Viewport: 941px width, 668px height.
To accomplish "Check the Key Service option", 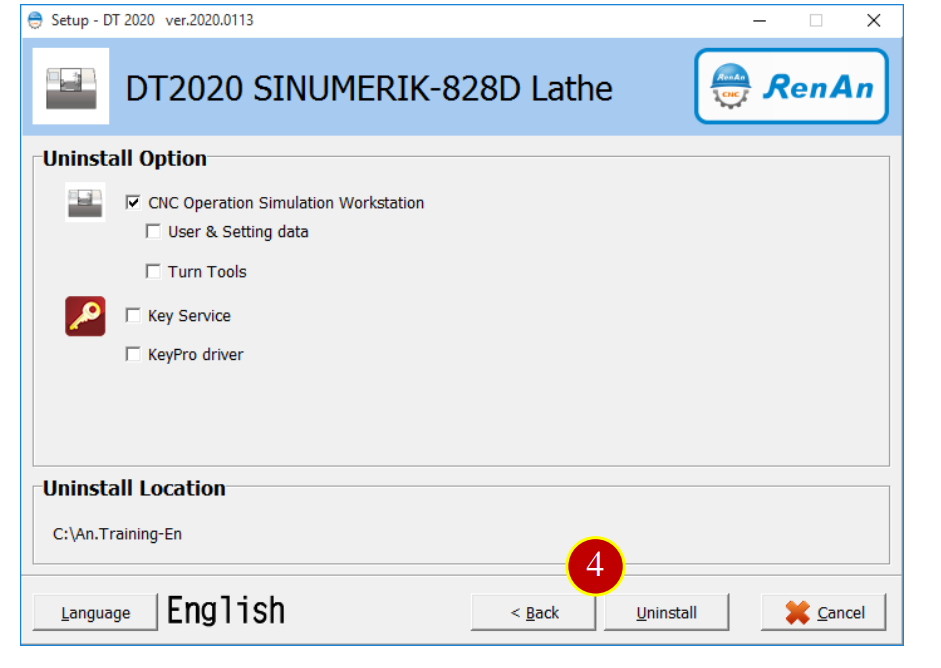I will [x=133, y=315].
